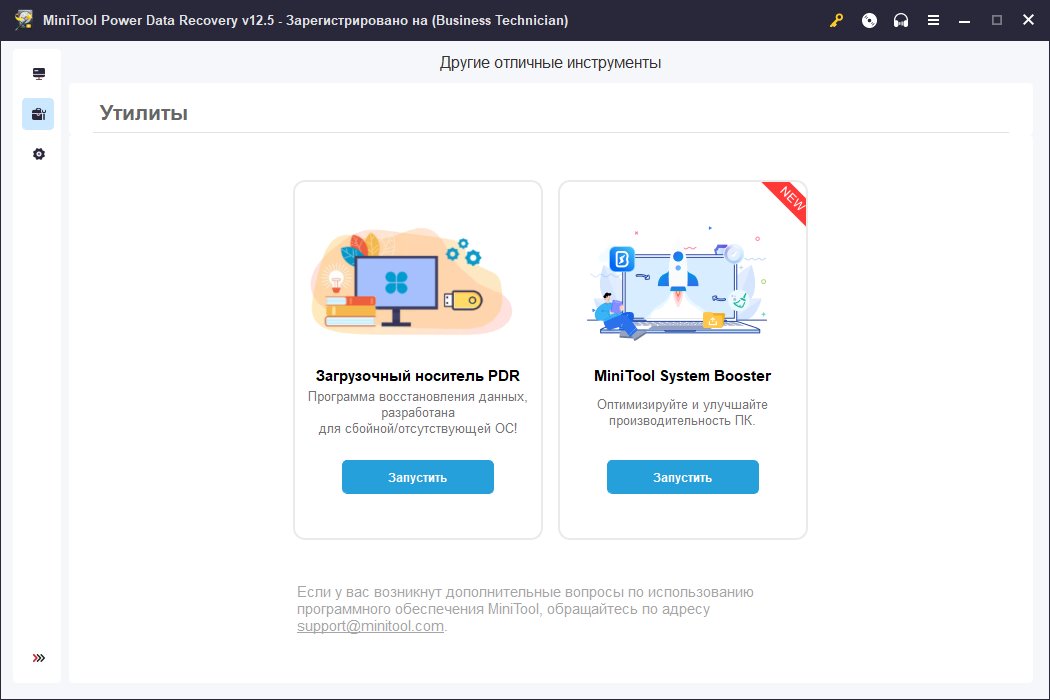Select the Utilities toolbox sidebar icon
Screen dimensions: 1050x700
click(38, 114)
